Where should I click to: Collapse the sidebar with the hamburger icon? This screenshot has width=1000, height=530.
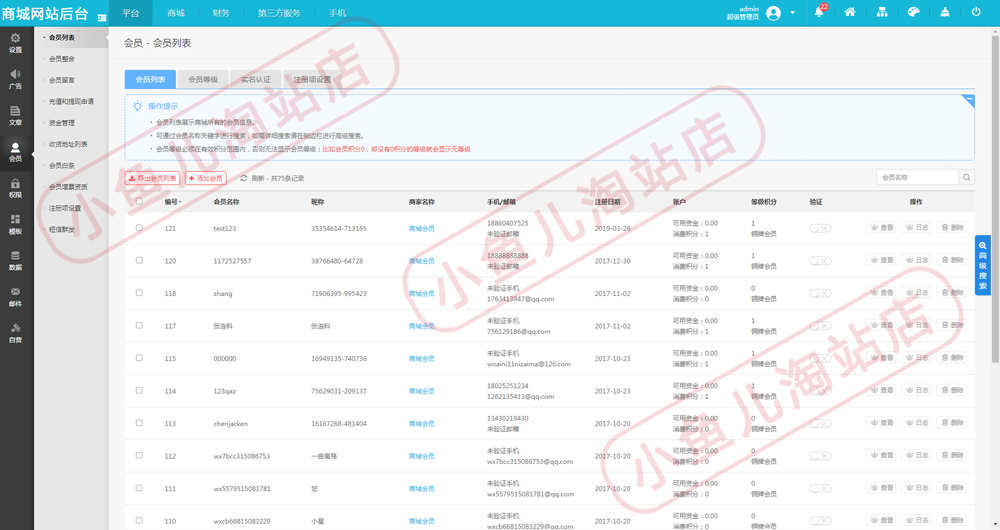coord(102,17)
